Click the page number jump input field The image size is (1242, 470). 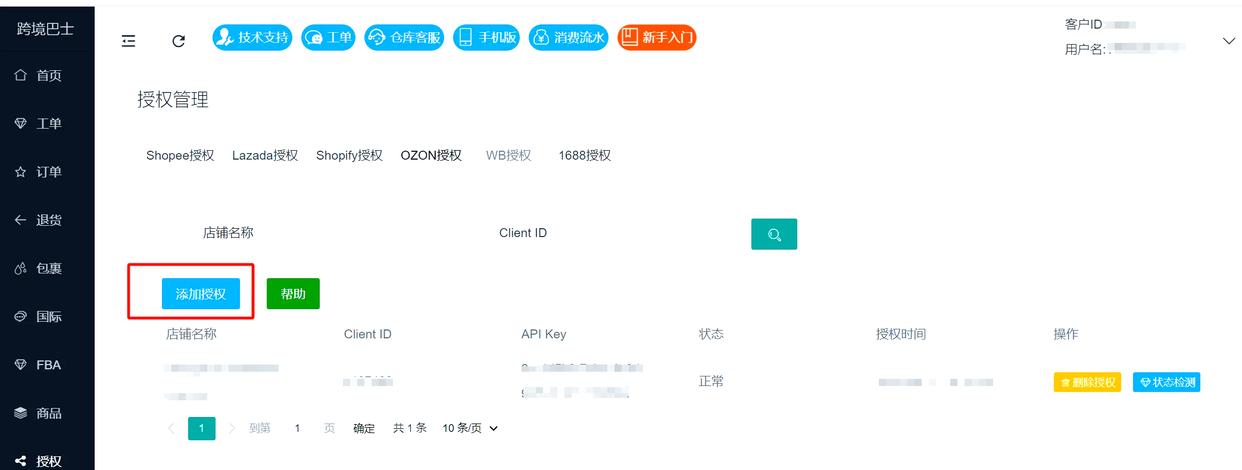tap(297, 428)
